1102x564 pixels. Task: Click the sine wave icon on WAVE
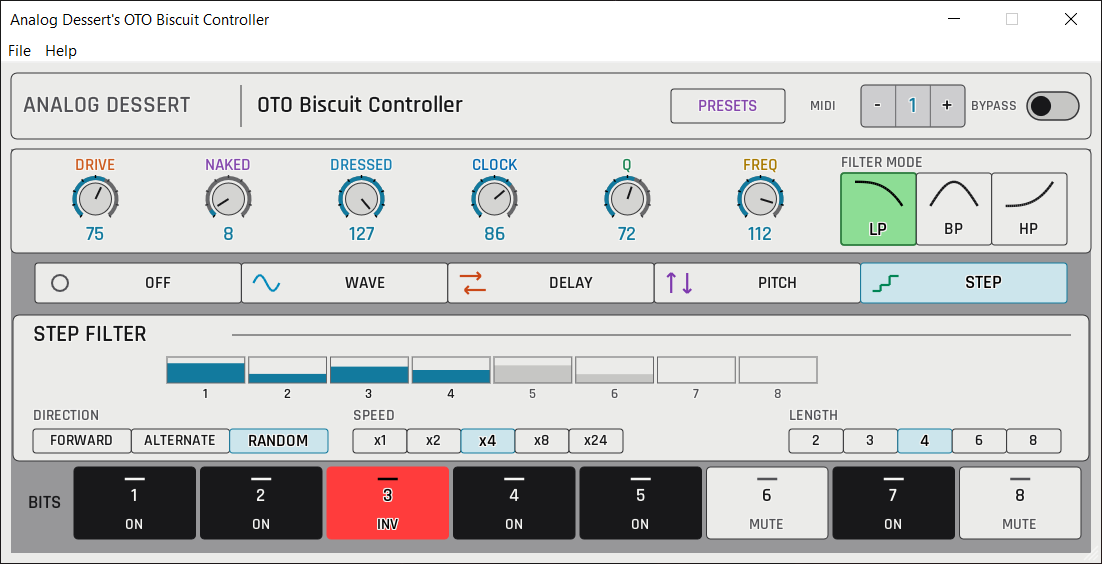[266, 283]
